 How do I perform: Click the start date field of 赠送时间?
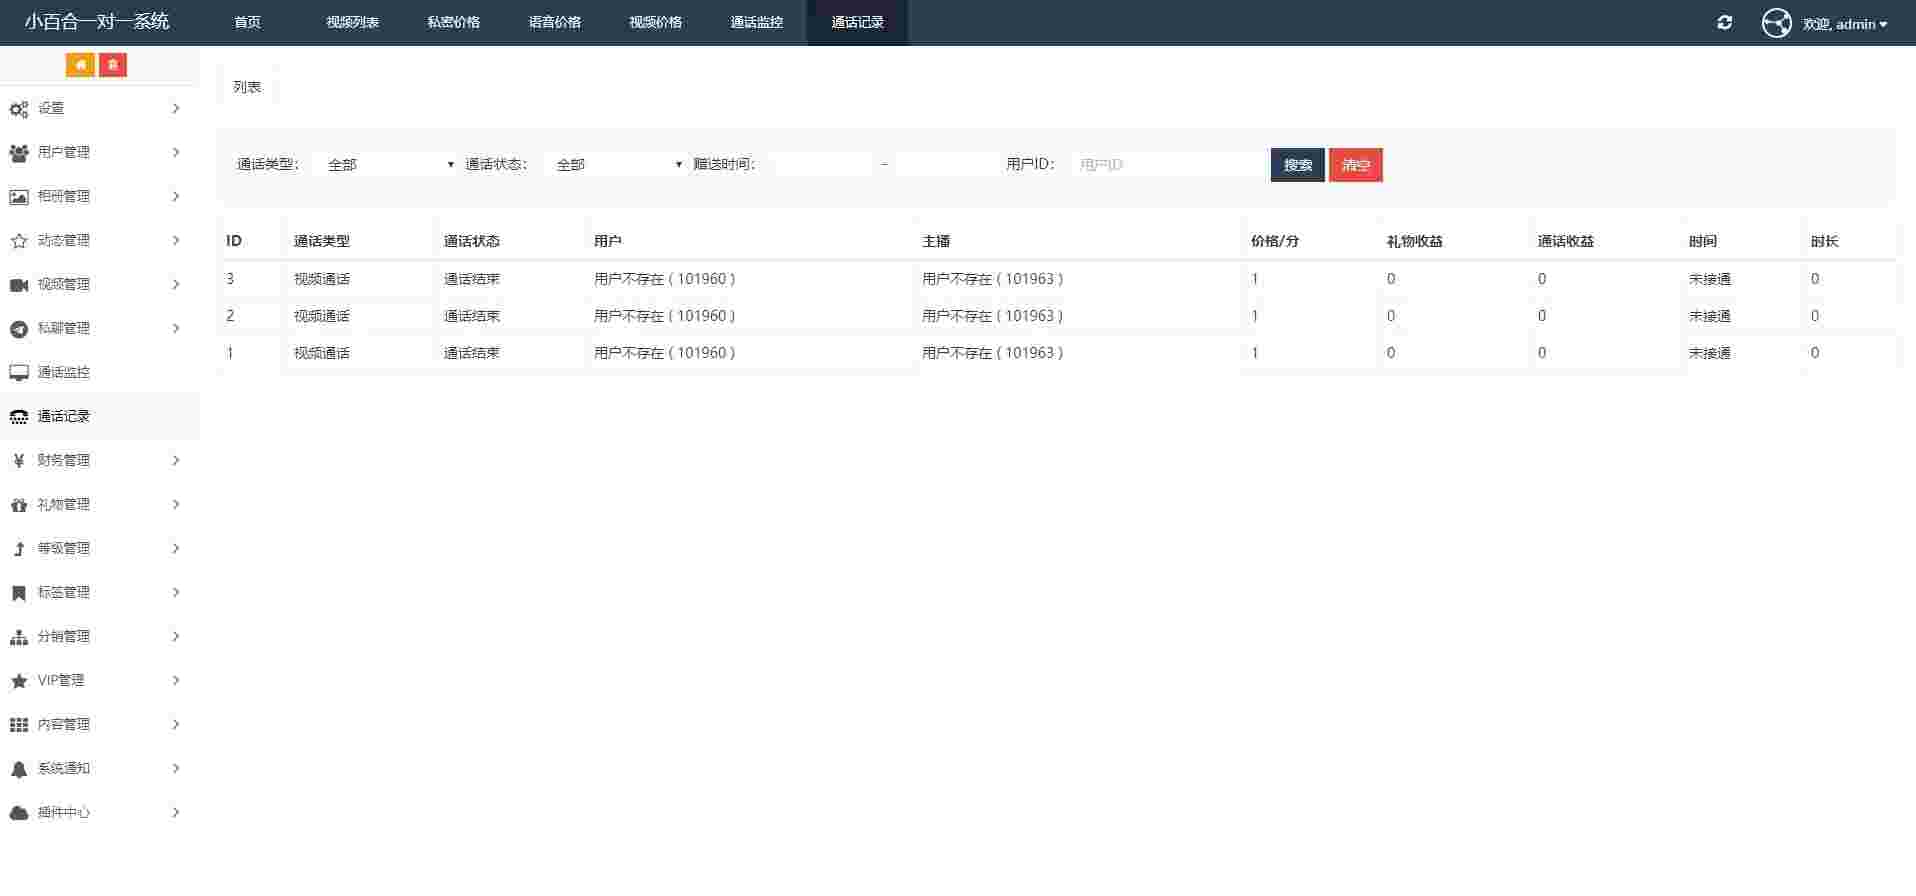(823, 165)
